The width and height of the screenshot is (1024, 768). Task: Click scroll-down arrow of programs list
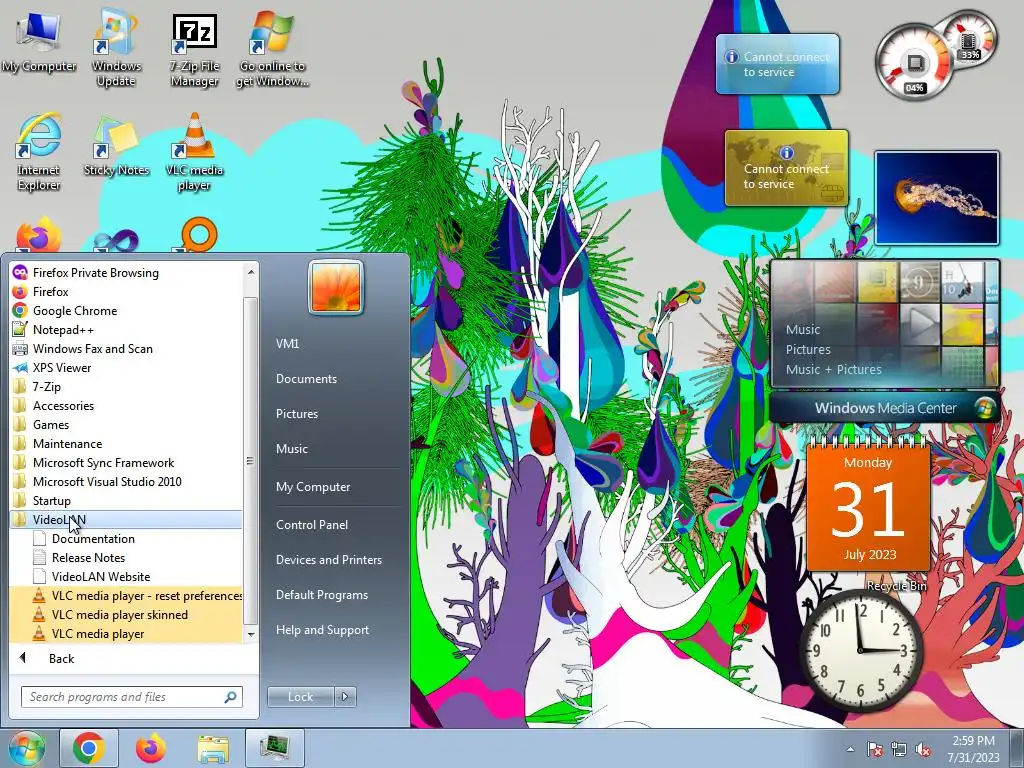point(251,634)
